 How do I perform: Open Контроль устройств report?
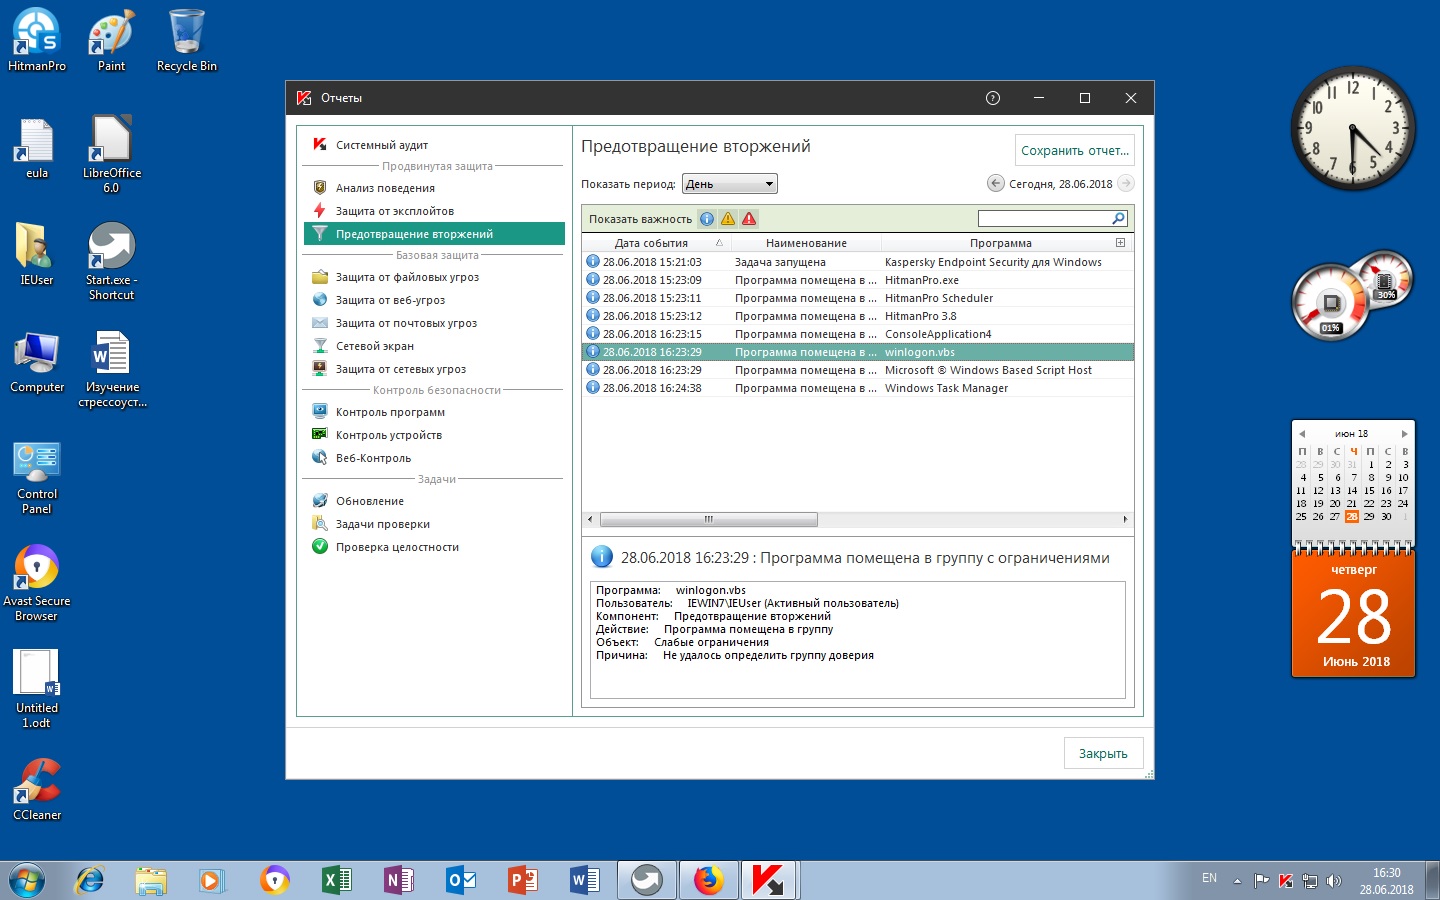388,435
